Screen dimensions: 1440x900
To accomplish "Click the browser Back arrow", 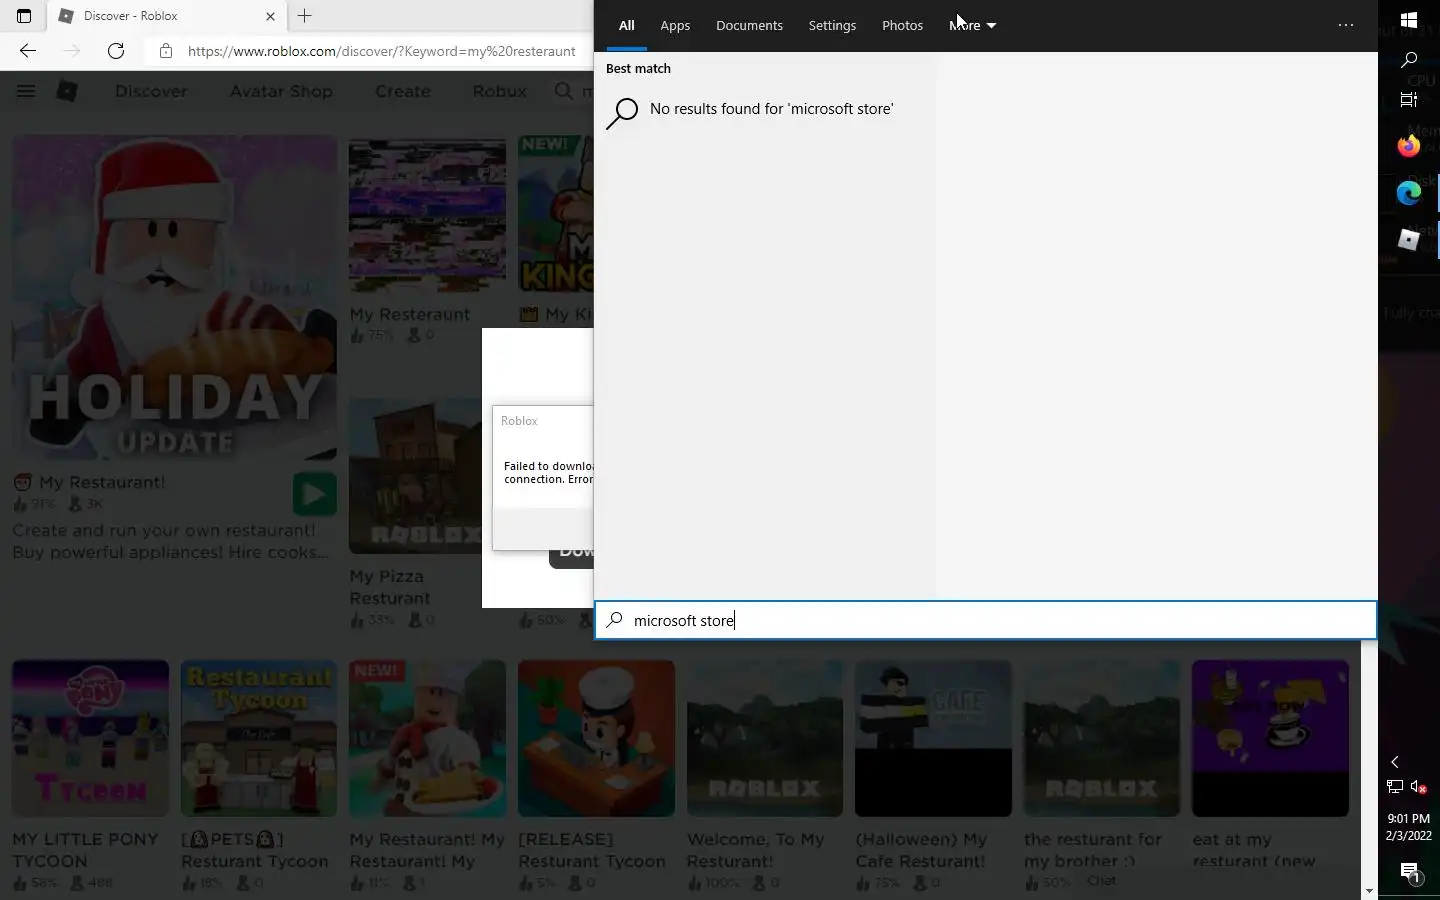I will tap(28, 51).
